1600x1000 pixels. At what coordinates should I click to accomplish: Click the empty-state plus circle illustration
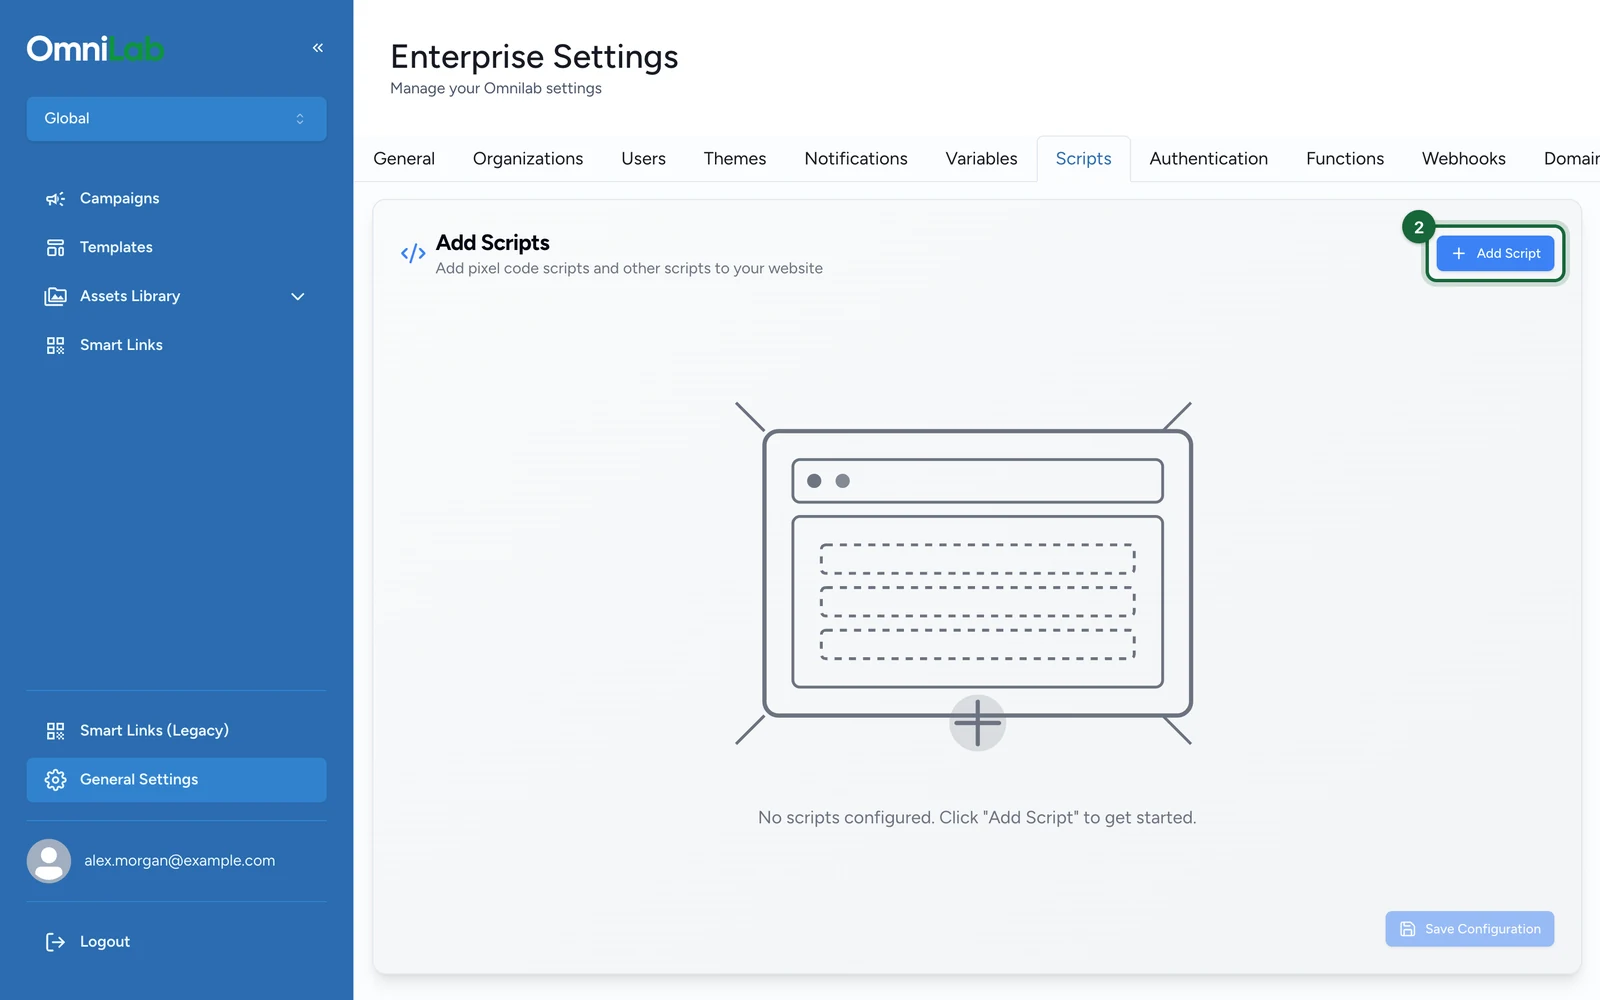(x=977, y=722)
